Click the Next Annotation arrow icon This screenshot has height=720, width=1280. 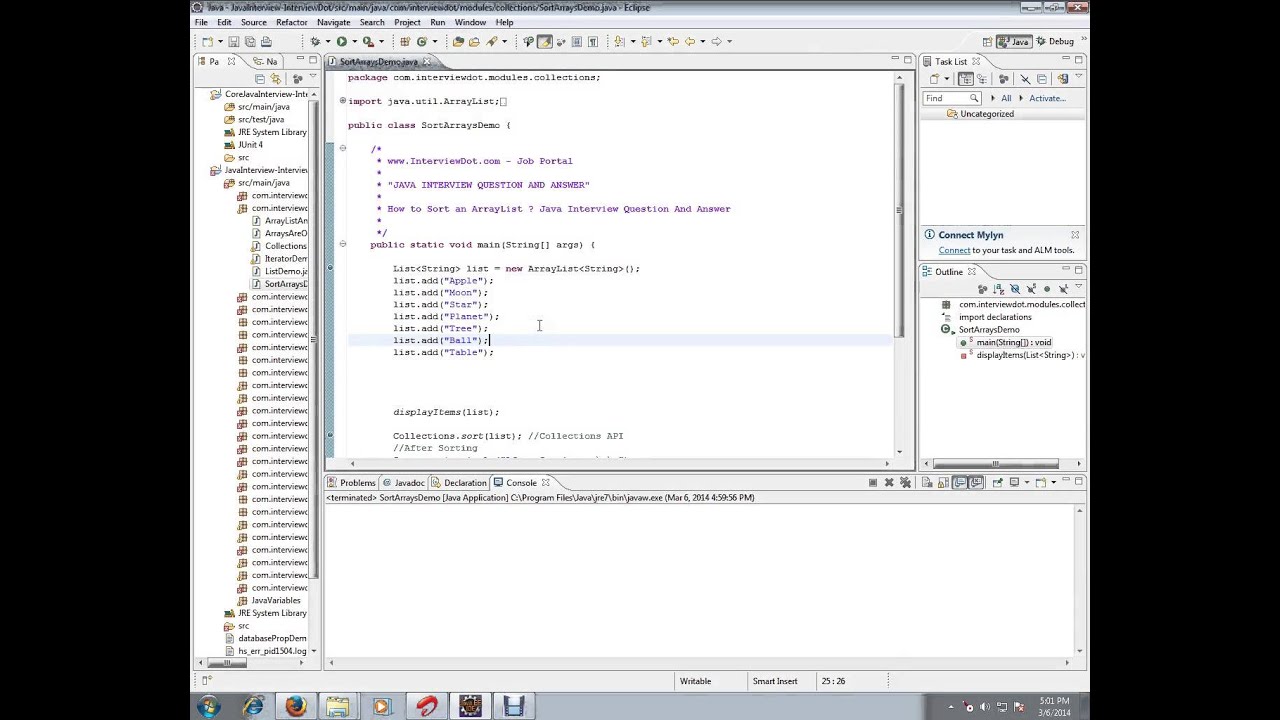click(620, 42)
